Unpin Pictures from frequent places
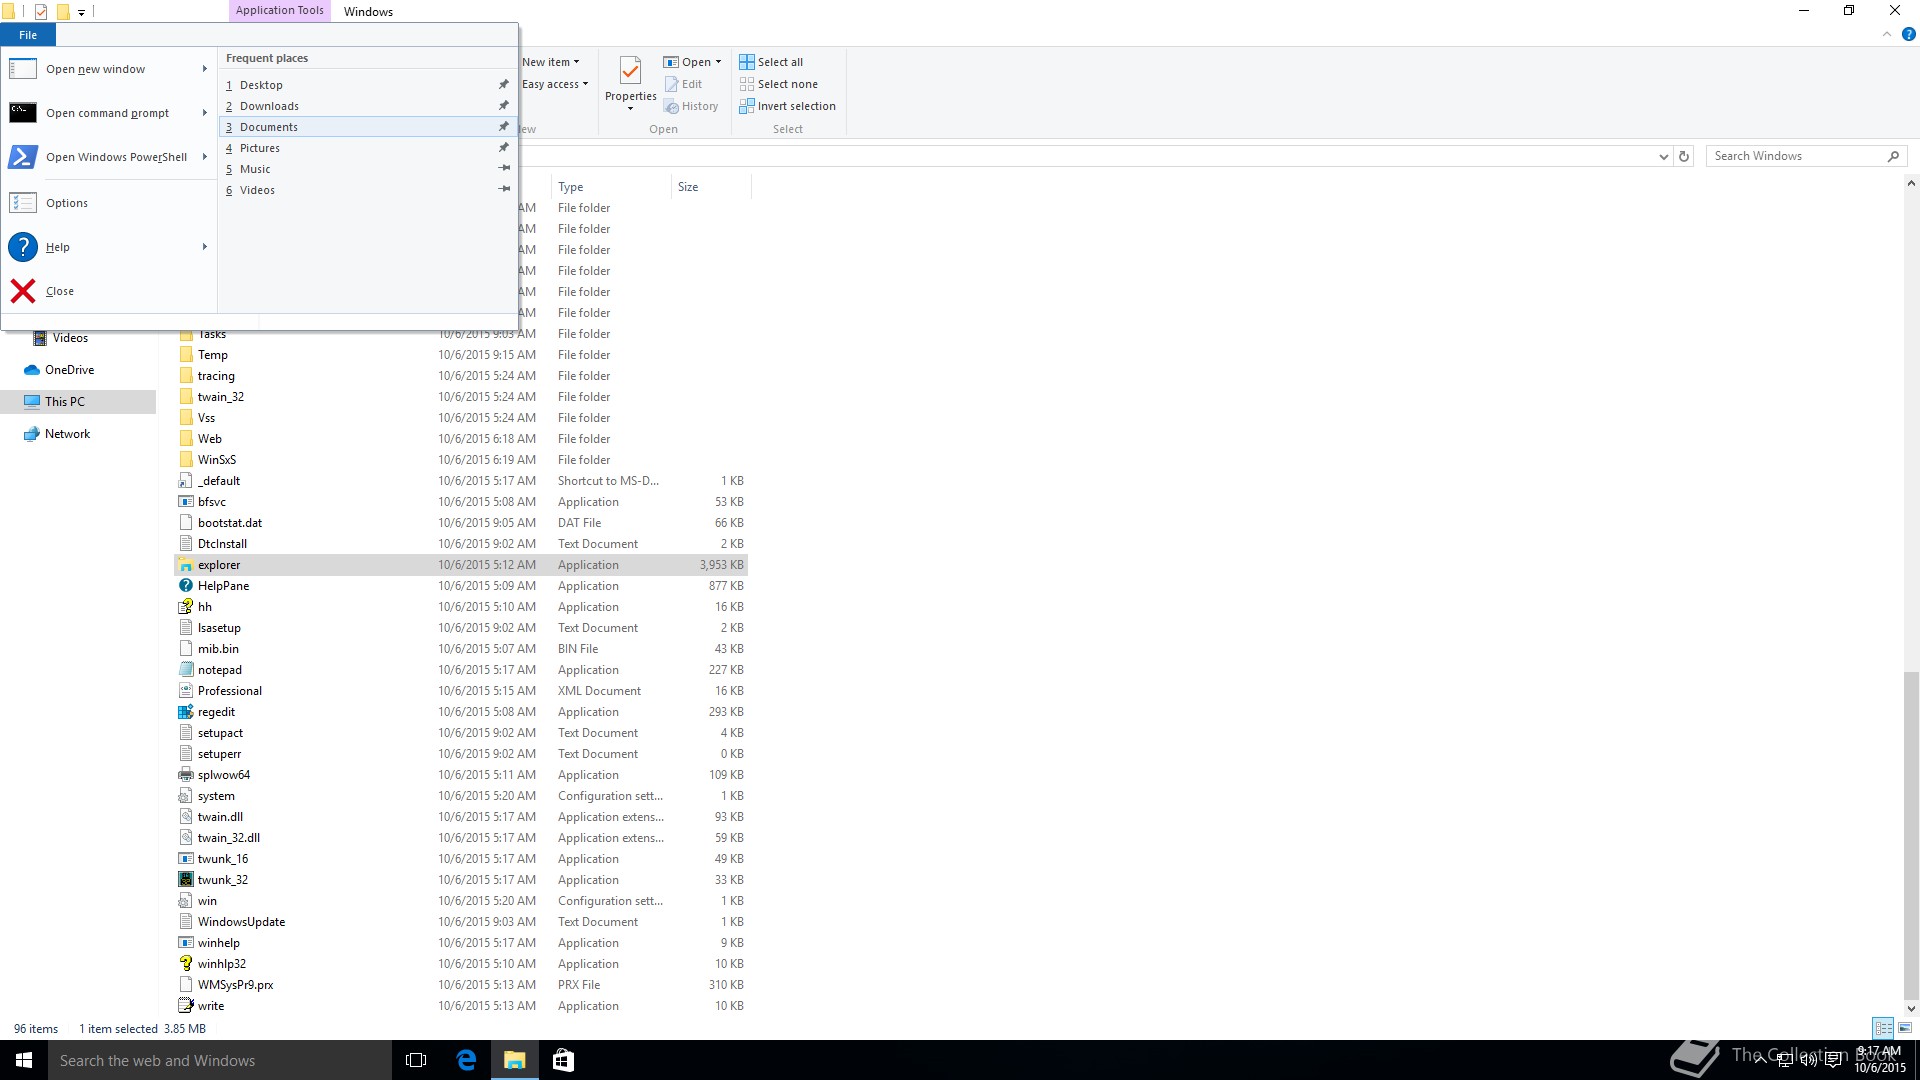The width and height of the screenshot is (1920, 1080). [x=504, y=148]
